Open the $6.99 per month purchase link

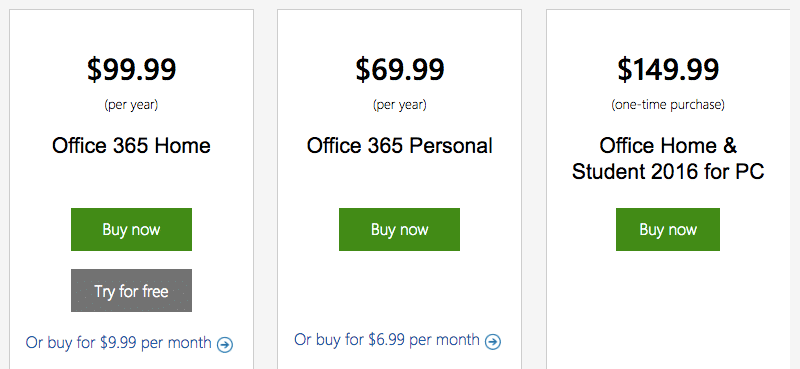(x=387, y=339)
